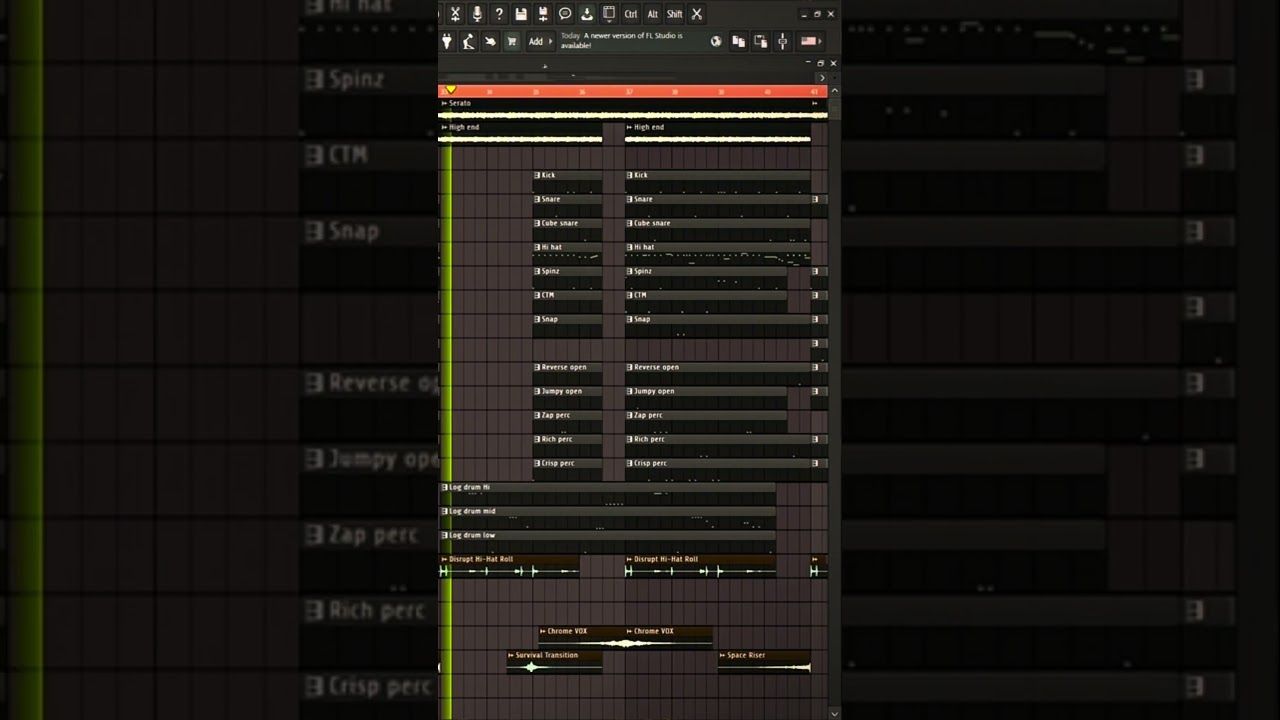Click the down arrow at the scrollbar bottom

tap(834, 714)
